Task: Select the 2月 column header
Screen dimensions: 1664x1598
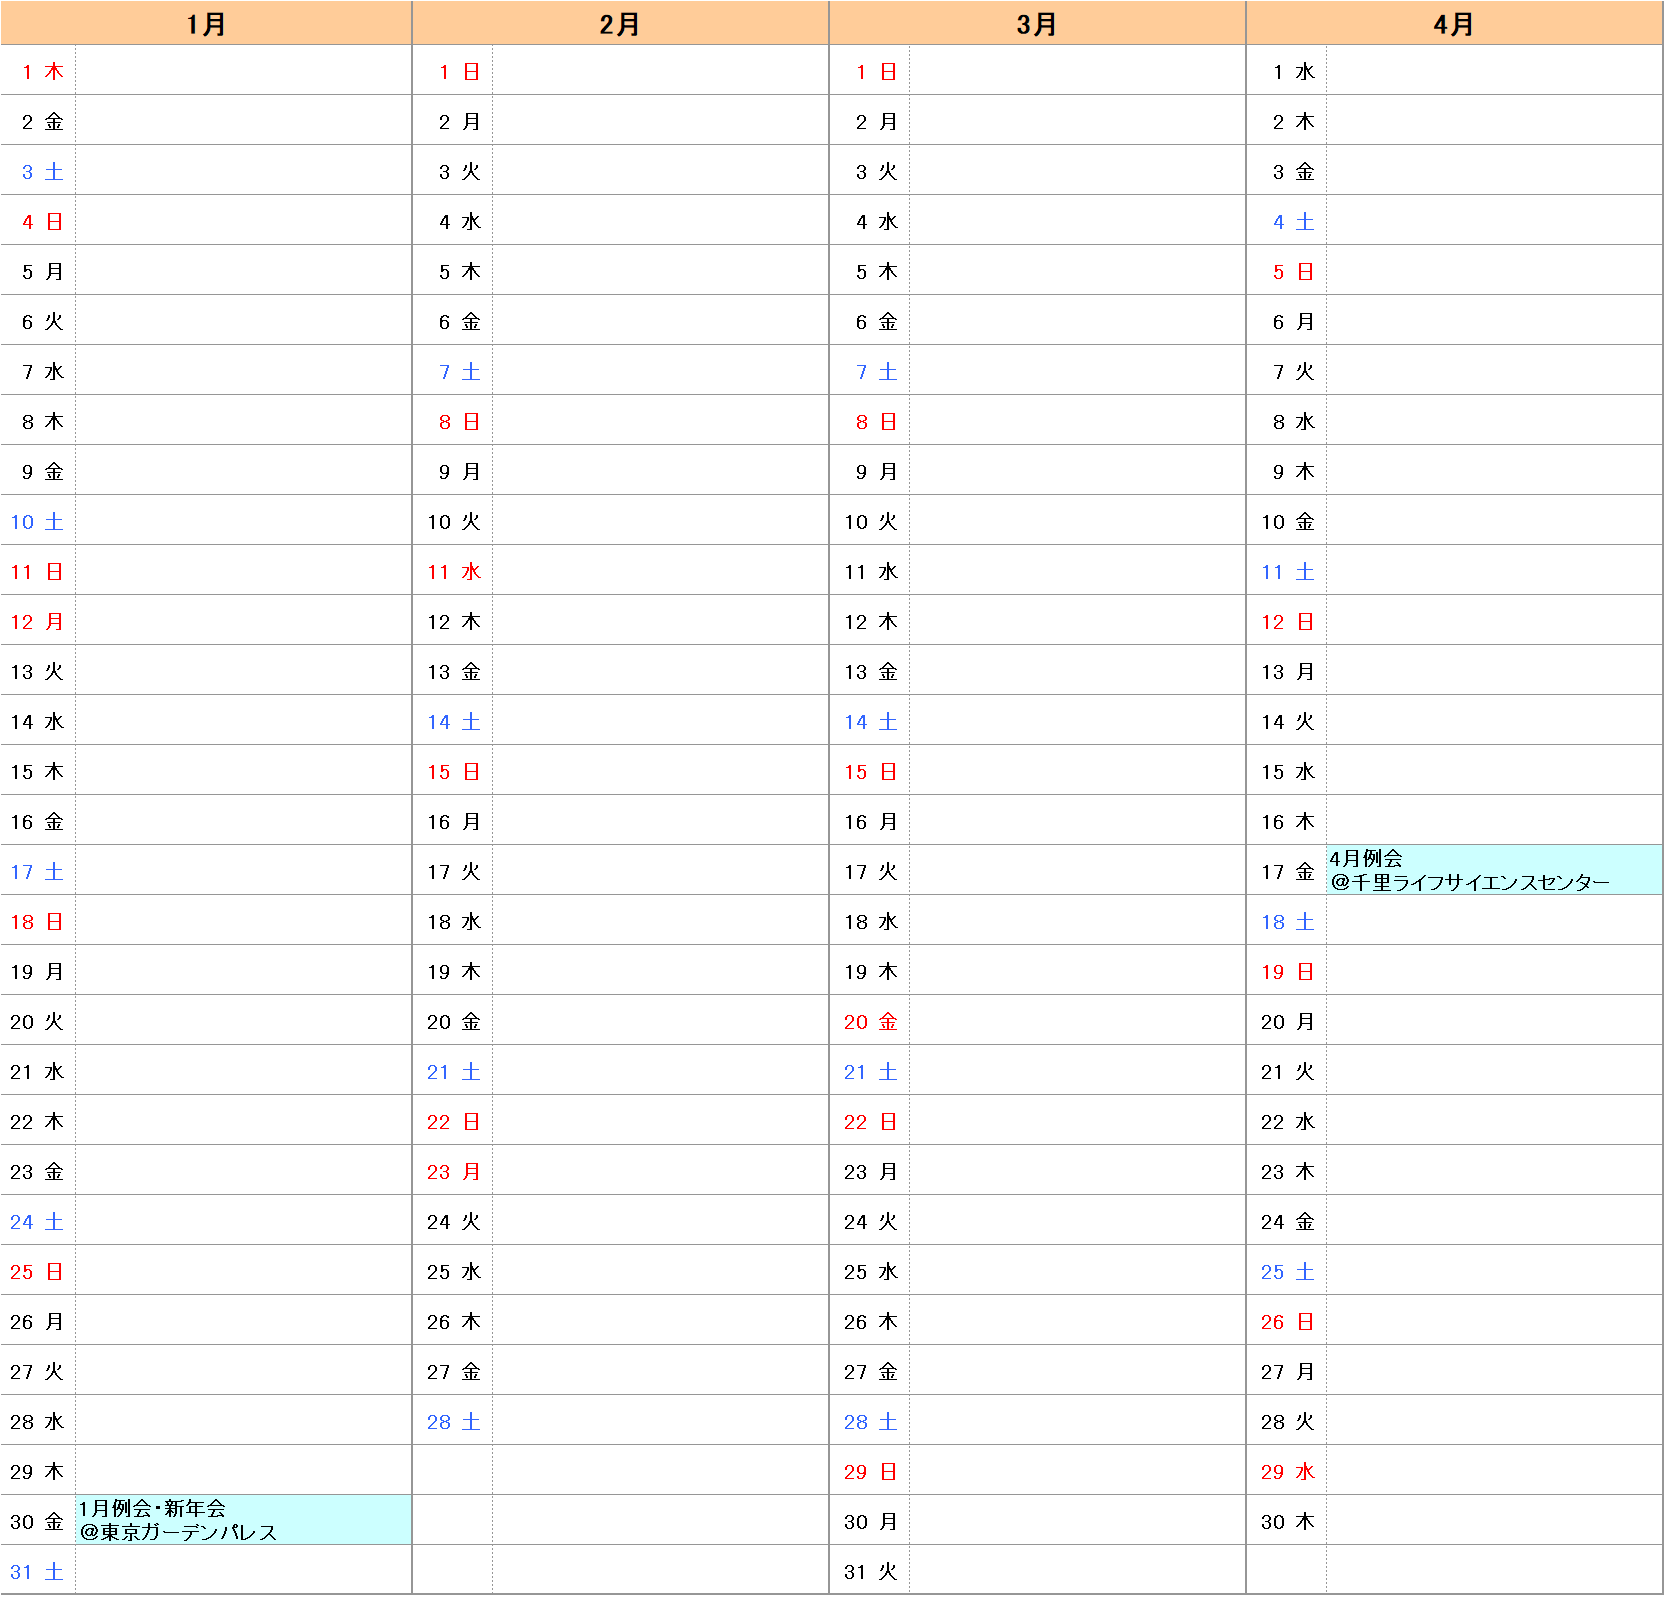Action: [620, 23]
